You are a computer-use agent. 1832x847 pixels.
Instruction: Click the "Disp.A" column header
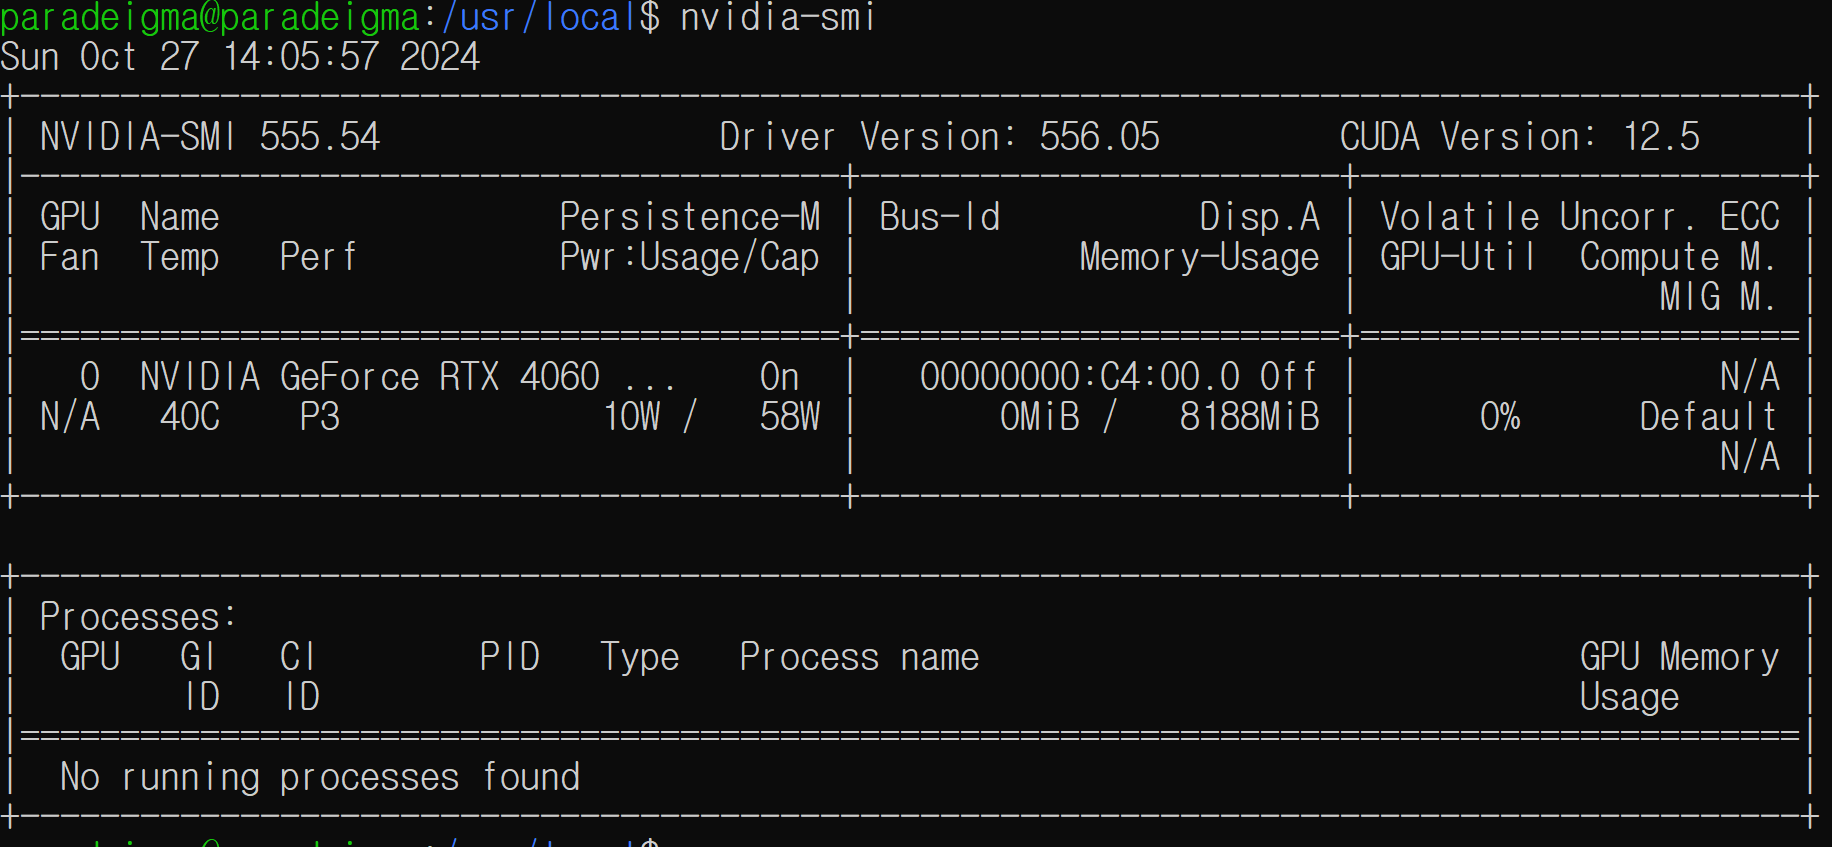pyautogui.click(x=1260, y=217)
